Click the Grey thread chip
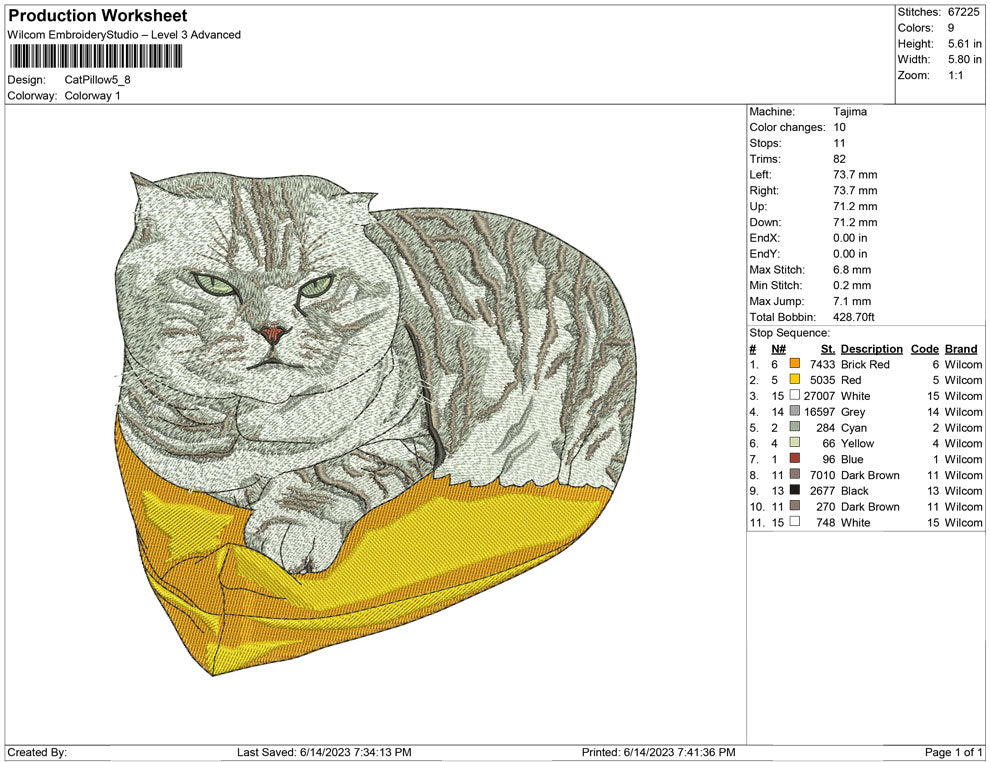Viewport: 990px width, 762px height. 794,412
